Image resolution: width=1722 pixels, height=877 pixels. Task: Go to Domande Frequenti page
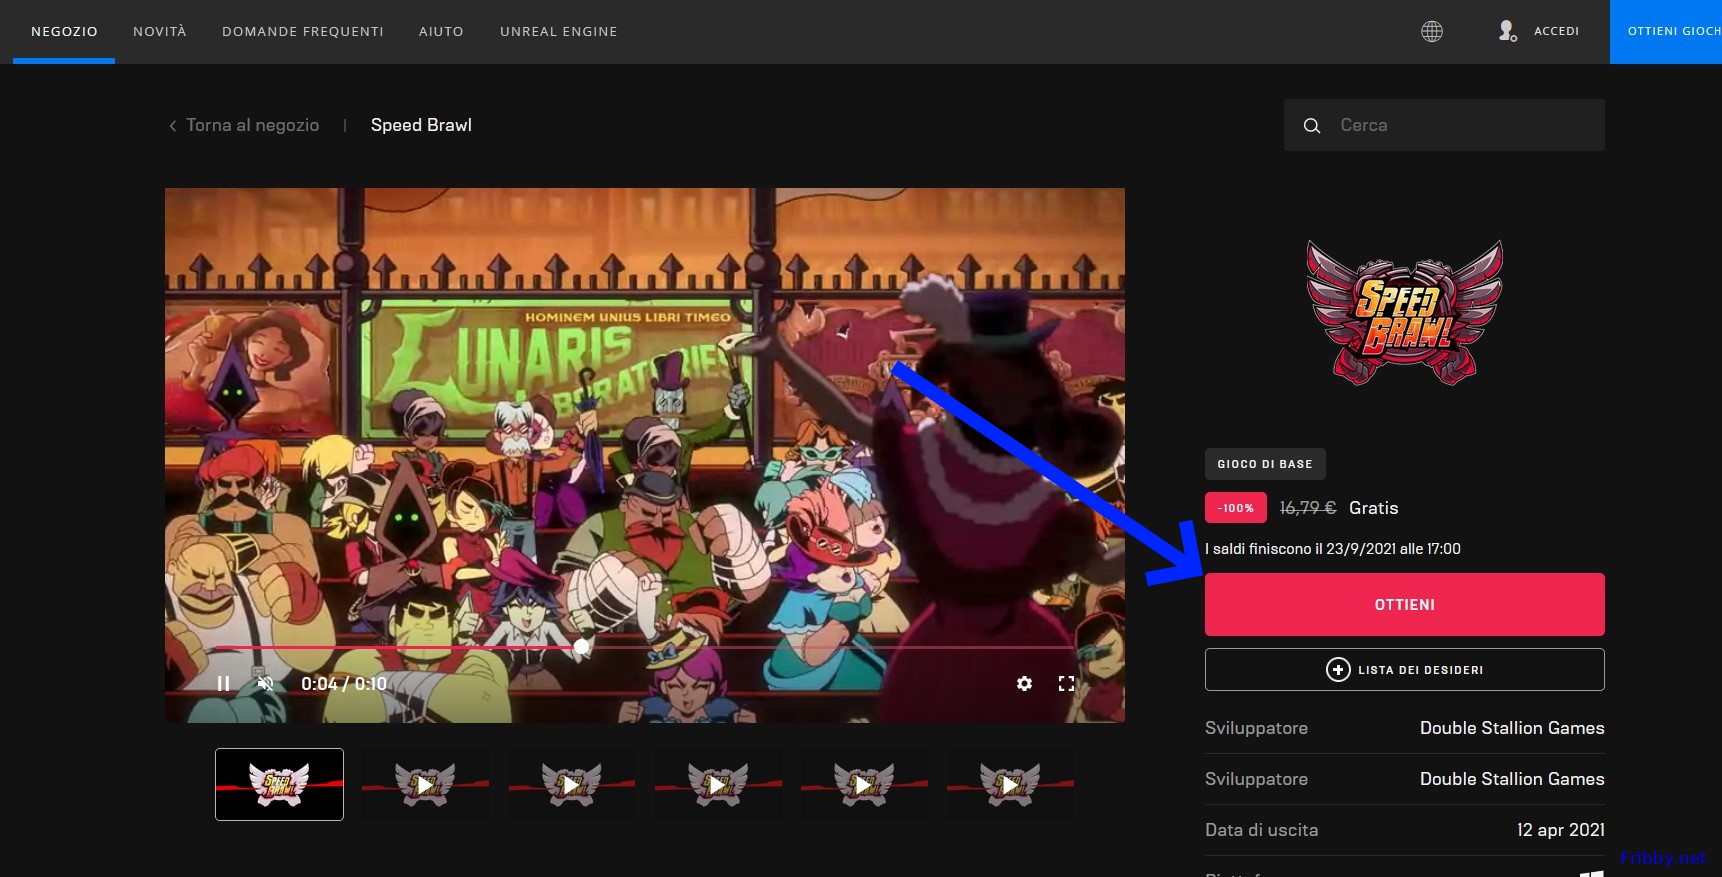pos(302,32)
